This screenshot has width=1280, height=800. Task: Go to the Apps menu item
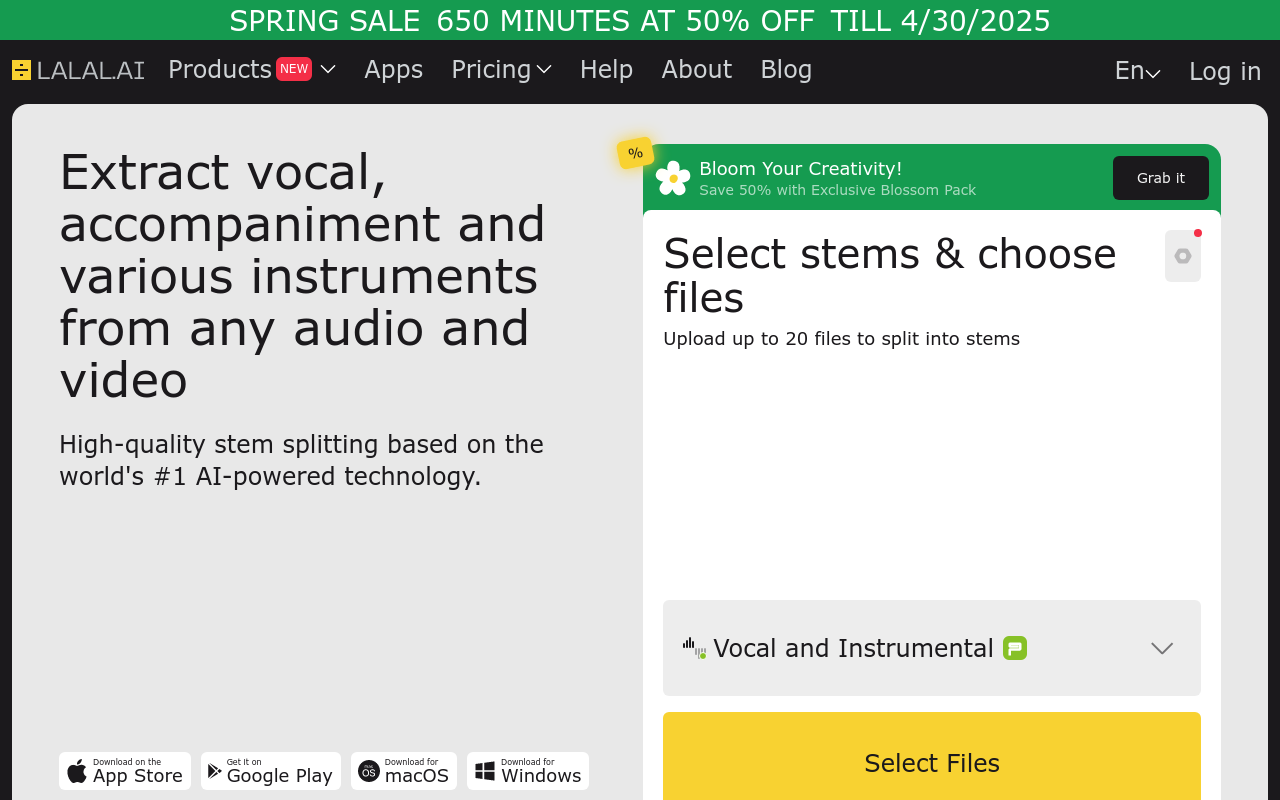tap(394, 69)
